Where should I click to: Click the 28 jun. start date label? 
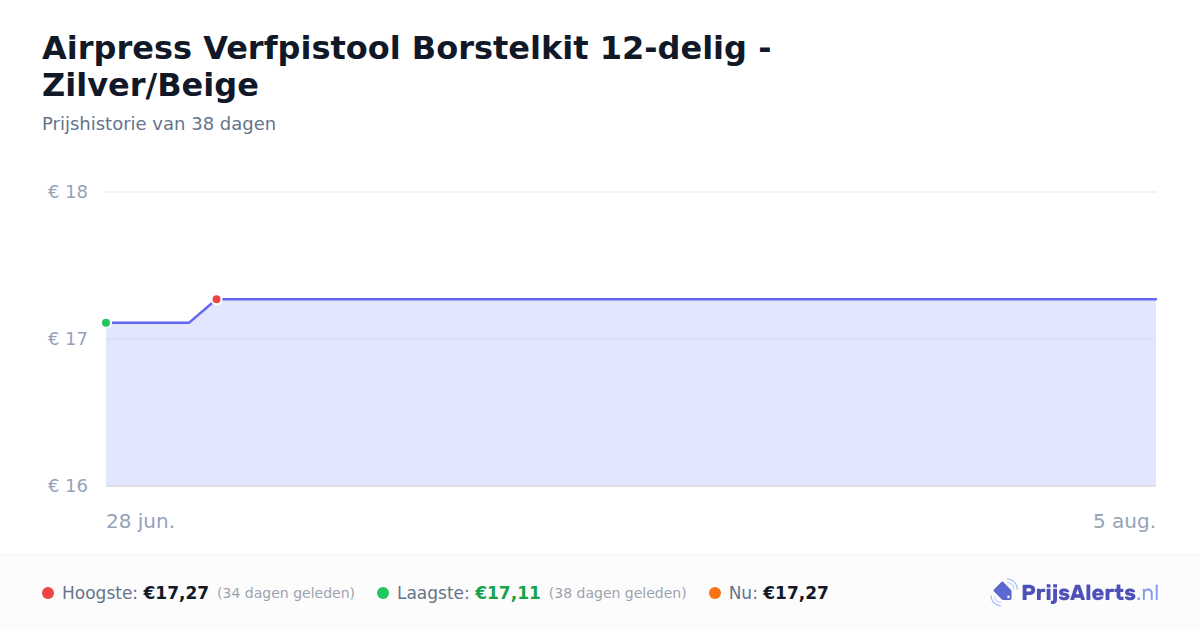point(141,522)
